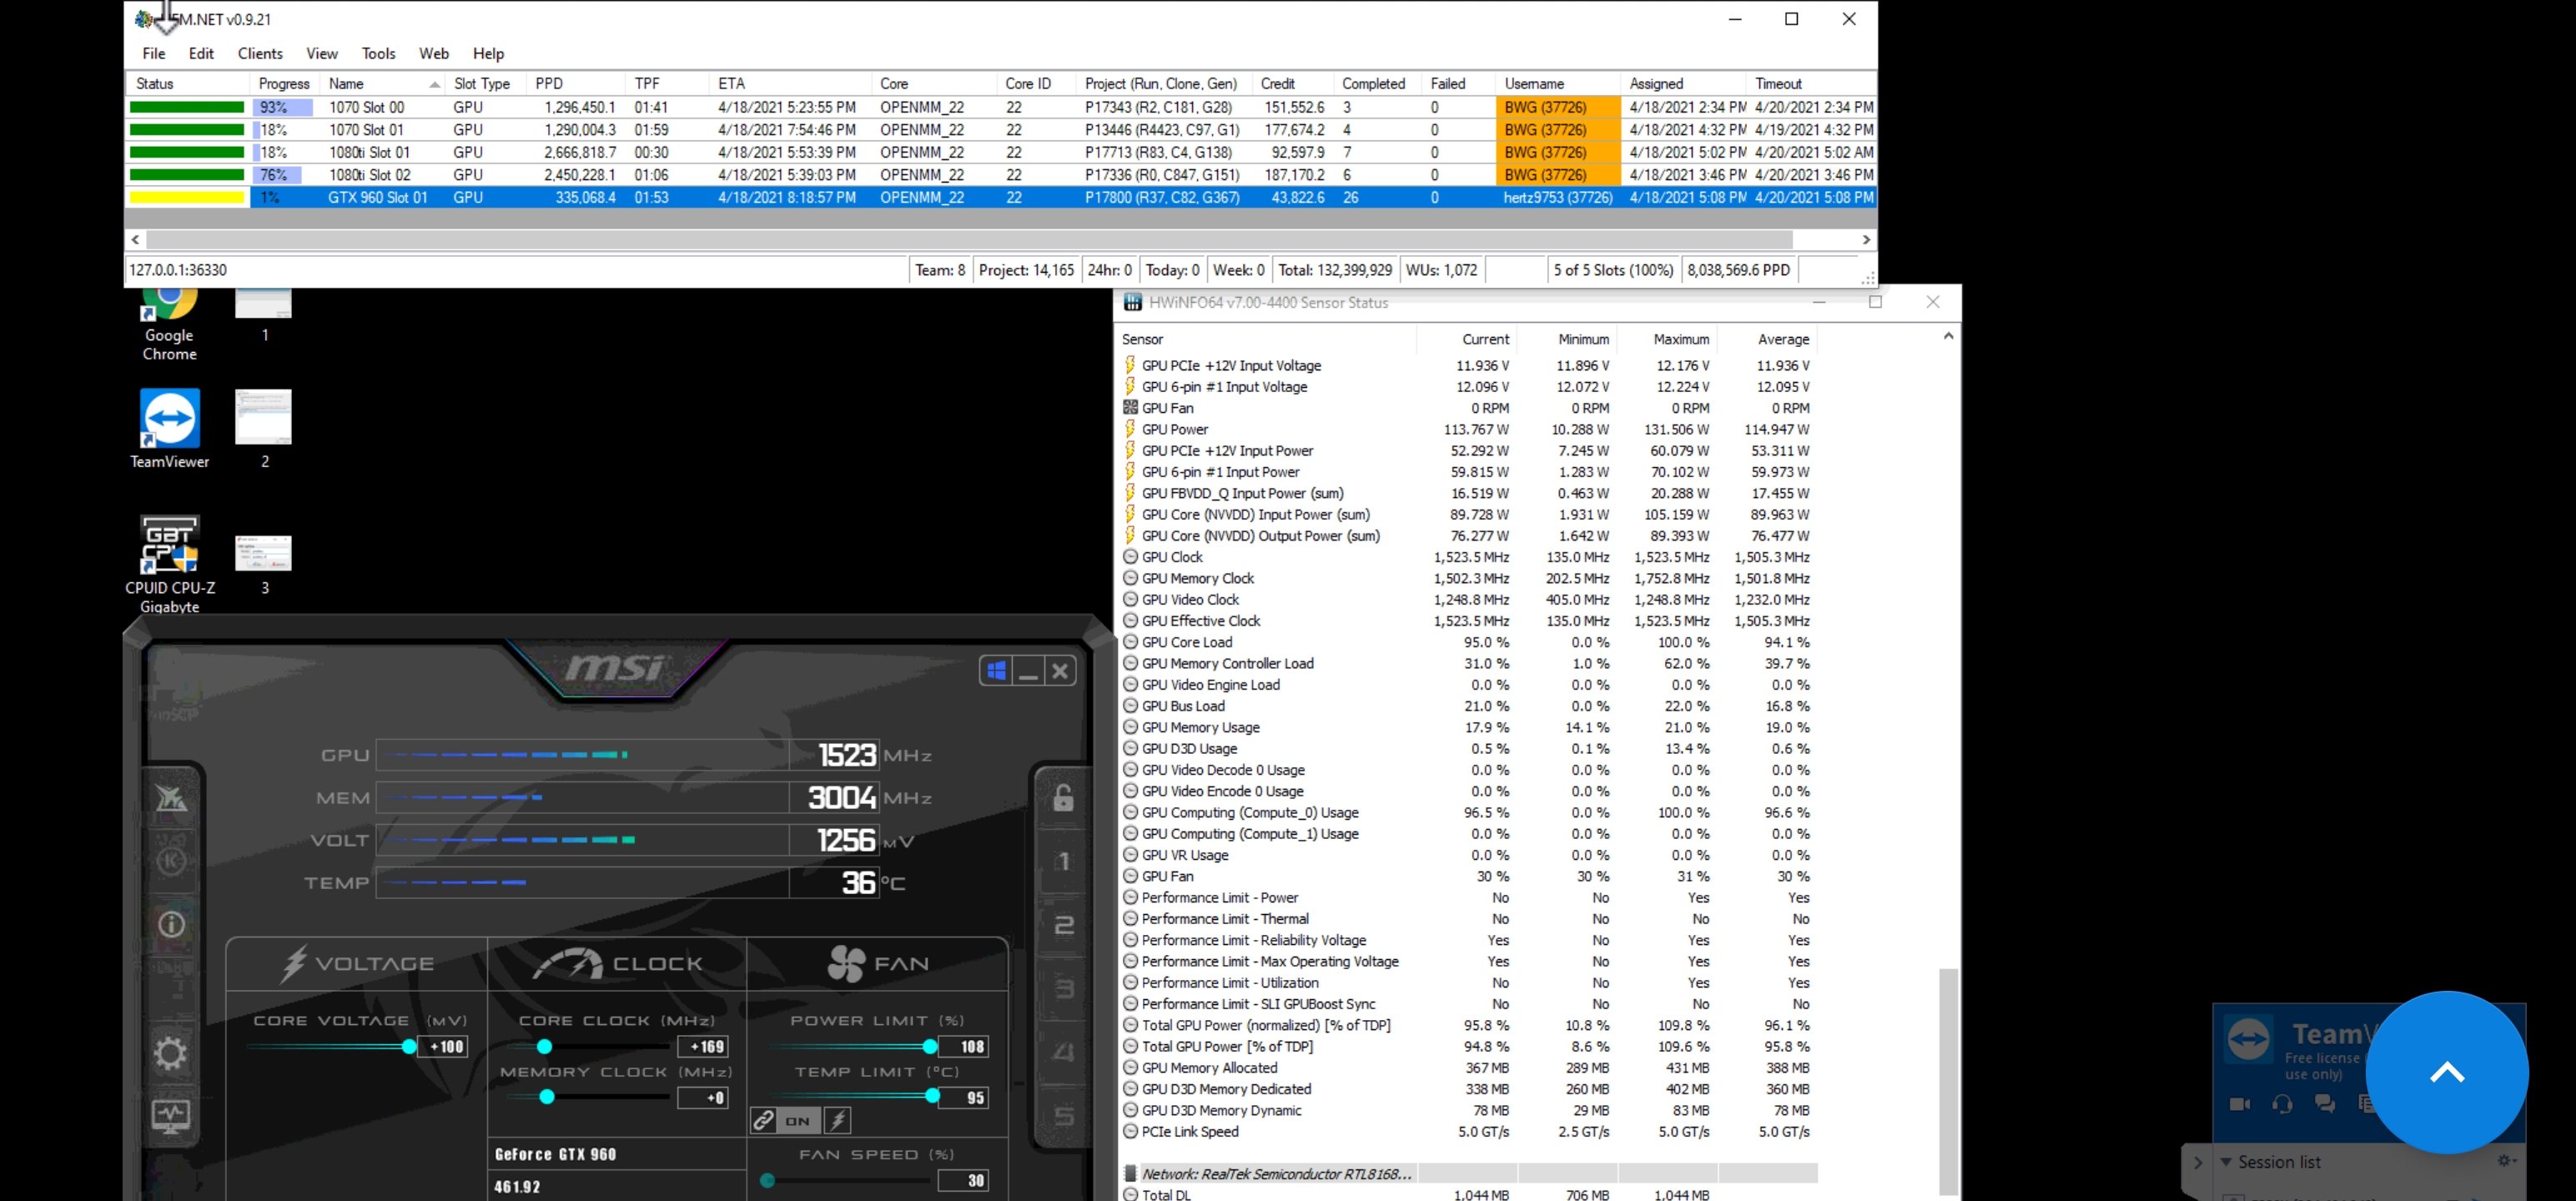This screenshot has width=2576, height=1201.
Task: Click the Memory Clock slider handle
Action: [547, 1097]
